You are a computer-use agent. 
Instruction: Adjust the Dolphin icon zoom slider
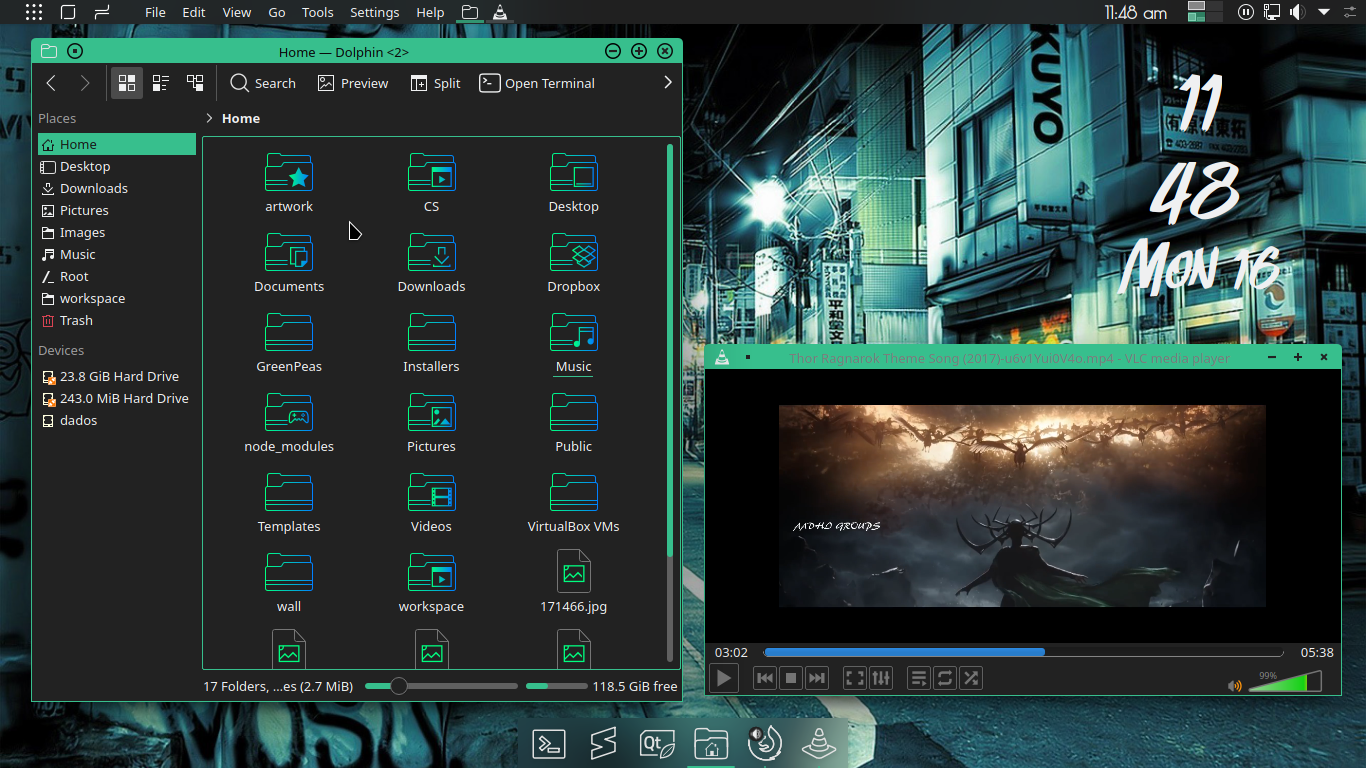(441, 686)
